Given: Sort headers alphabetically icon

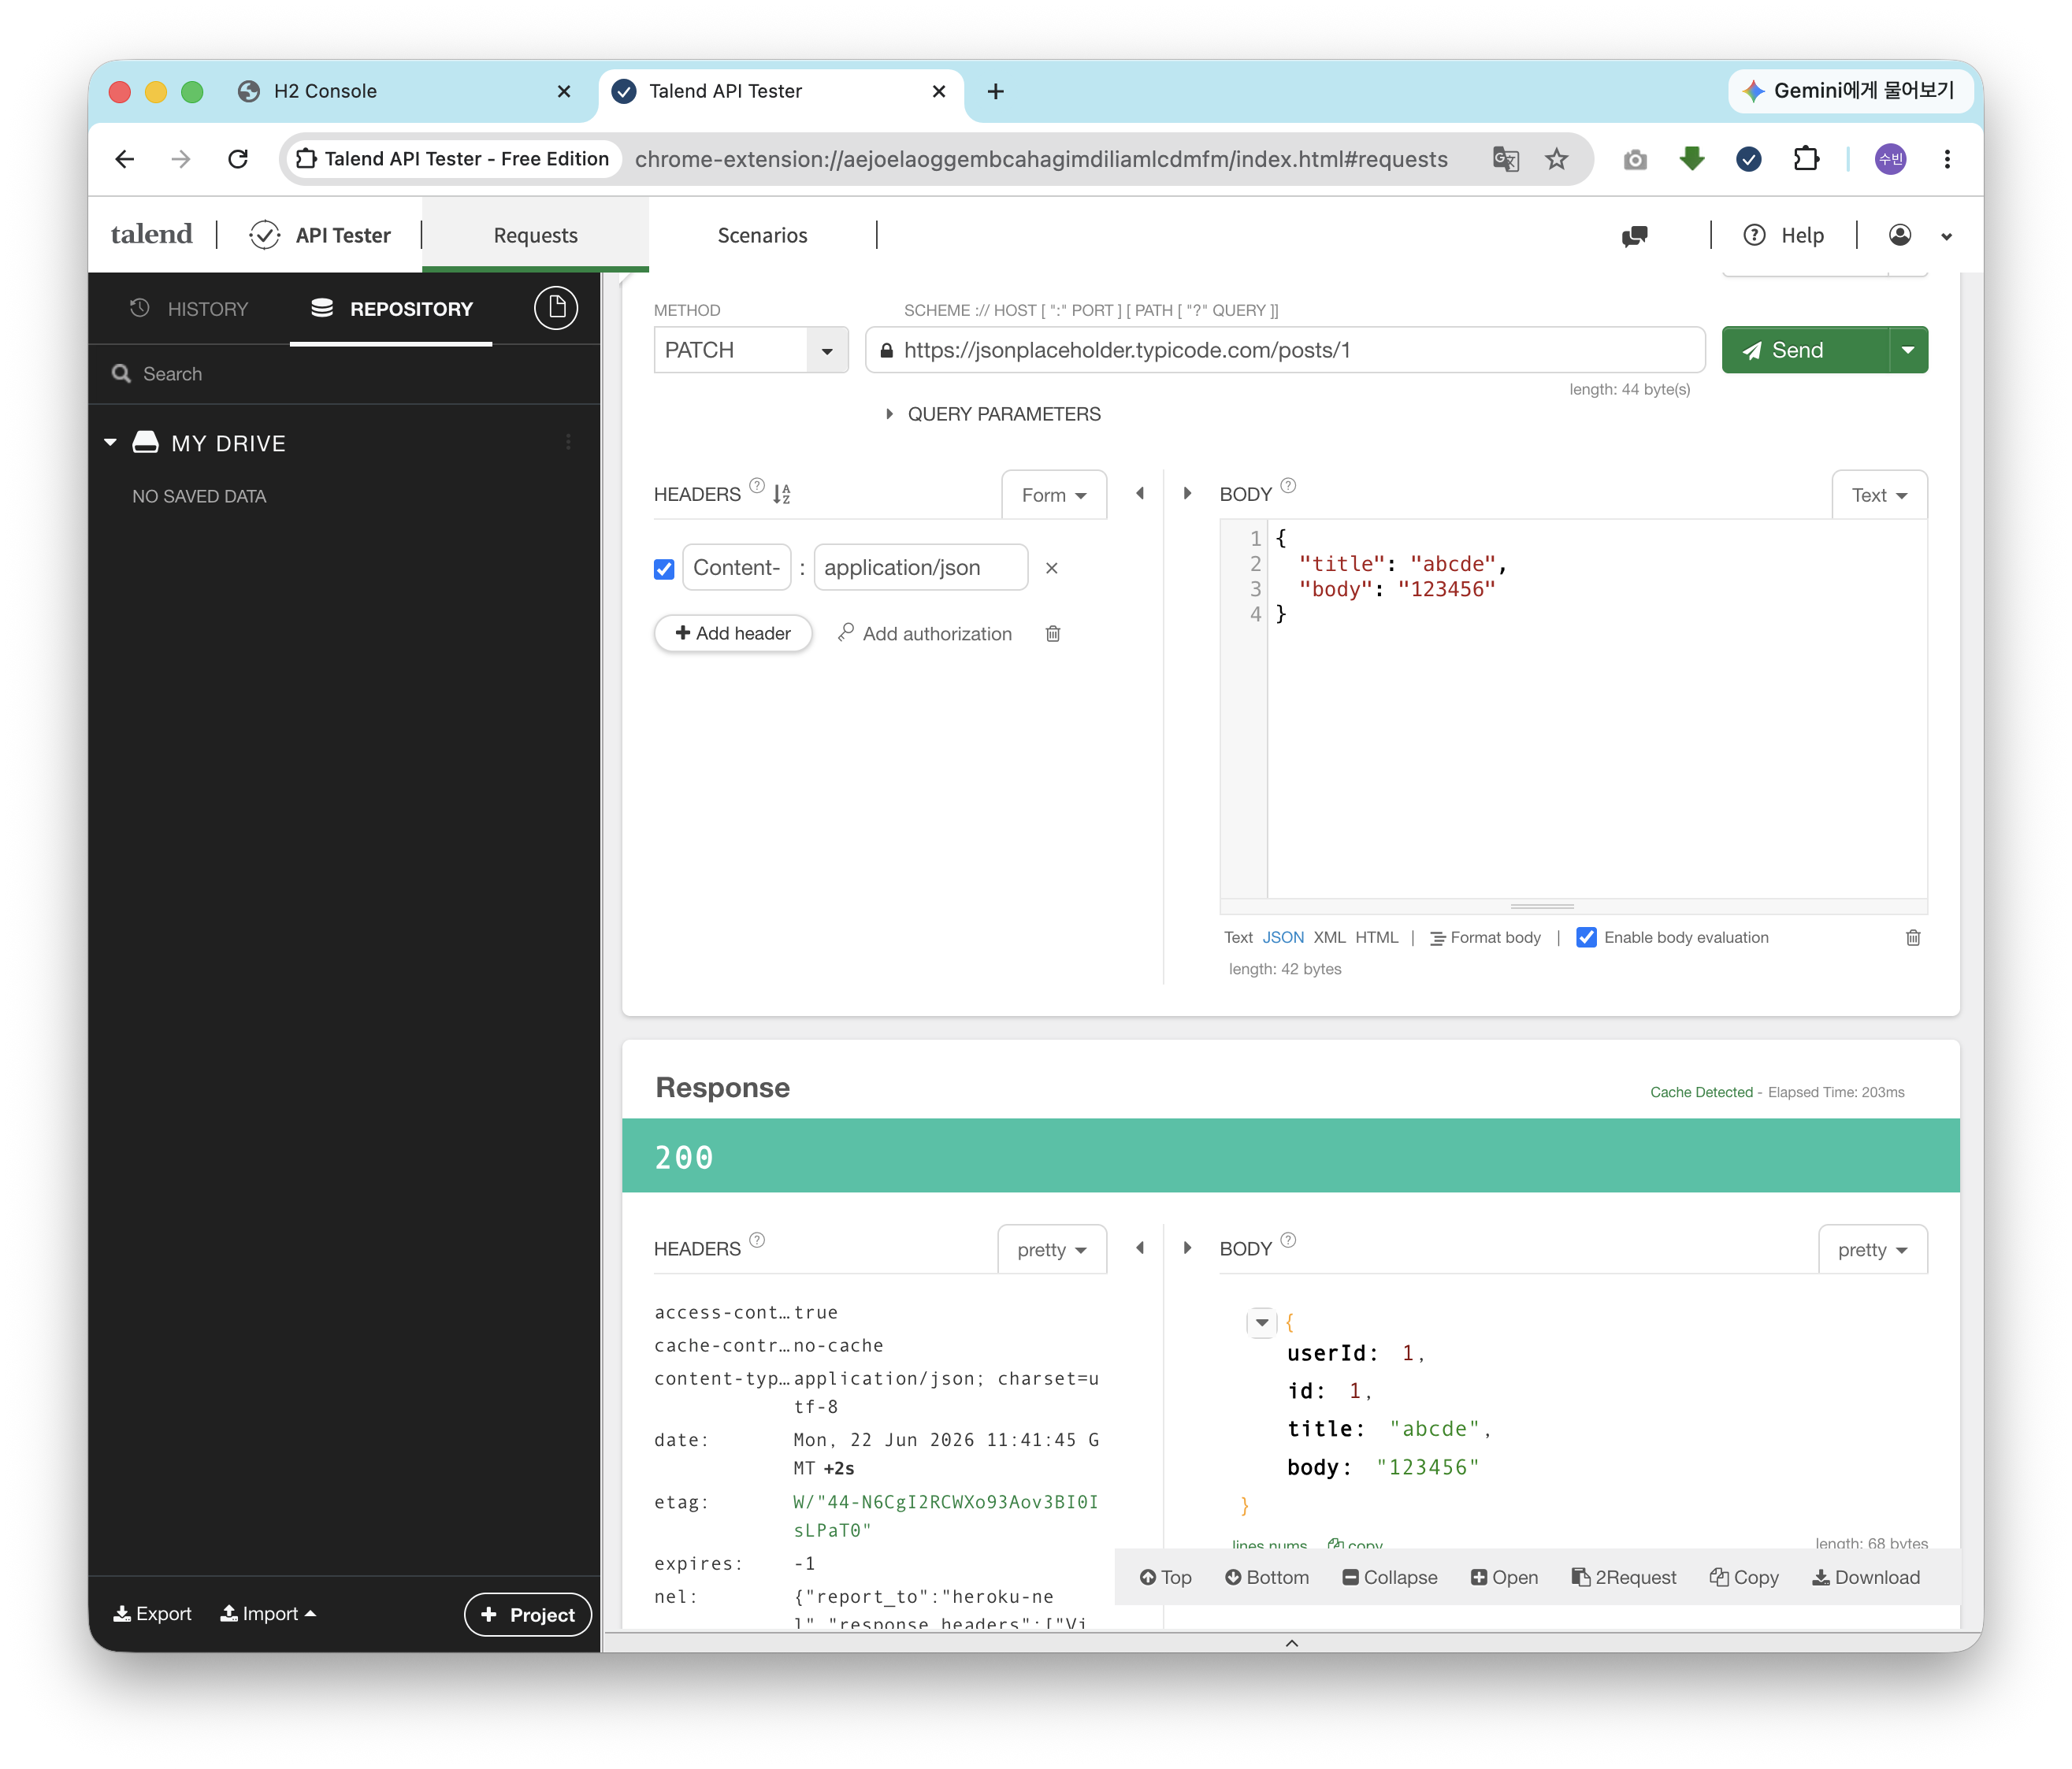Looking at the screenshot, I should click(x=782, y=494).
